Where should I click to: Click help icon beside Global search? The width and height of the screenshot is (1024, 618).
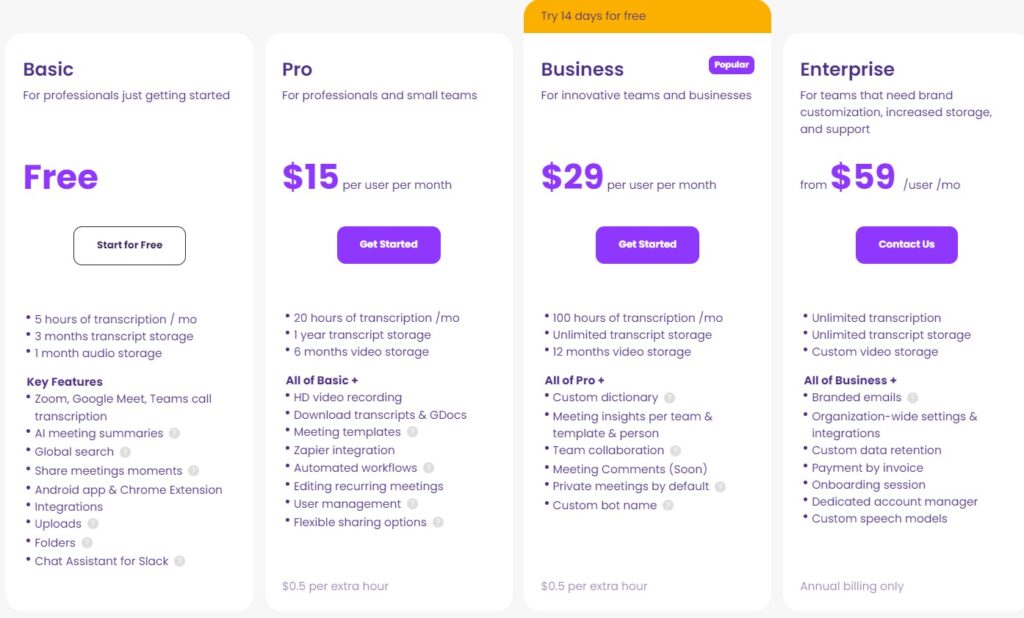click(x=126, y=452)
